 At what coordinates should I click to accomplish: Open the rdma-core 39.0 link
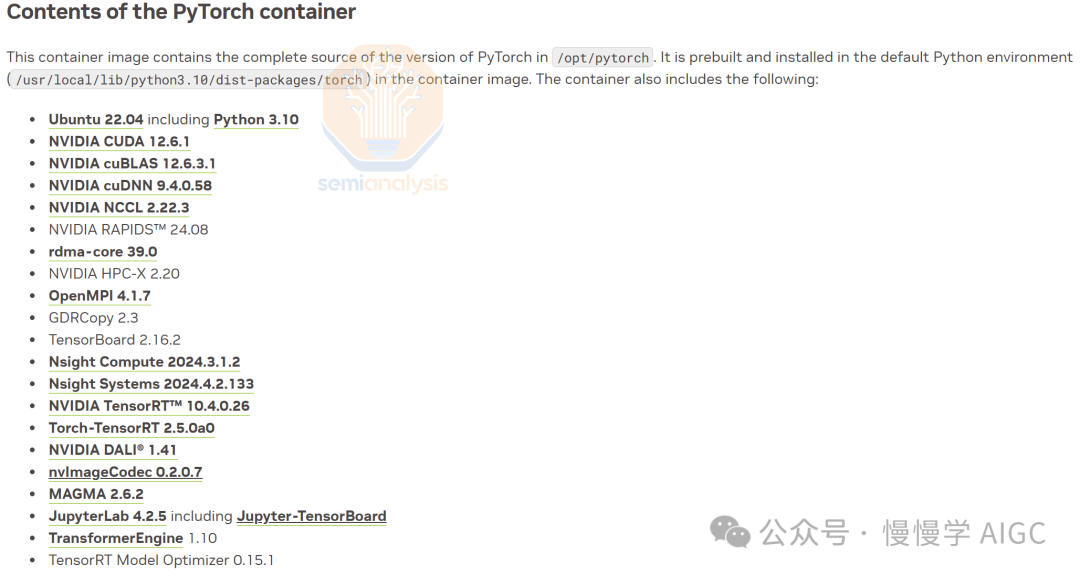[103, 251]
